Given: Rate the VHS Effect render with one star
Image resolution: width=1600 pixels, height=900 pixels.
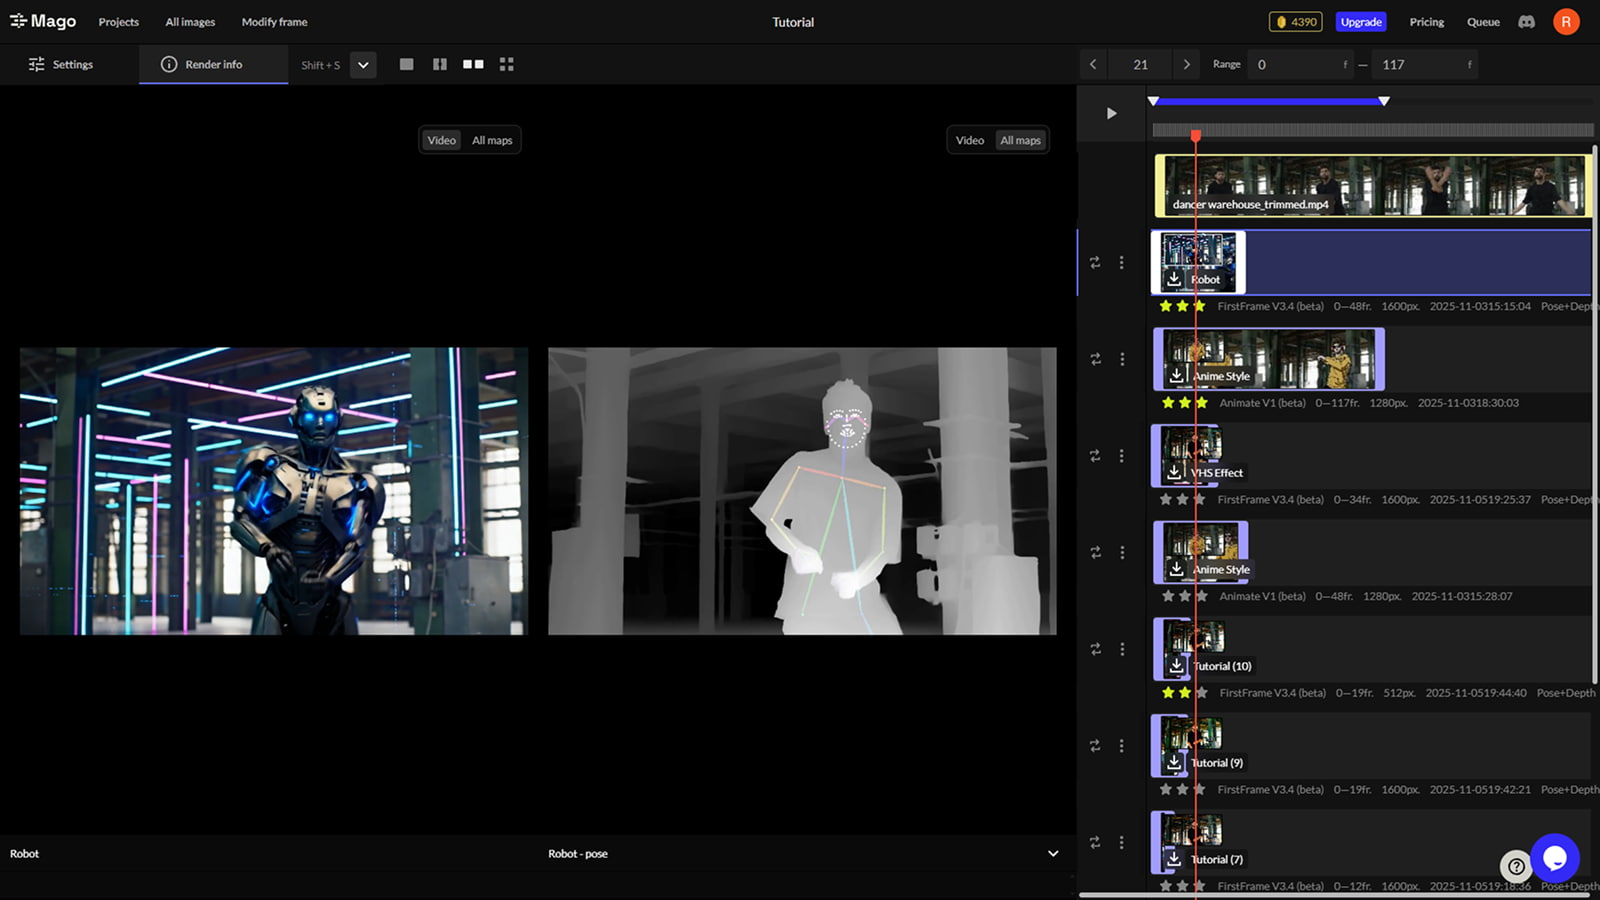Looking at the screenshot, I should tap(1166, 499).
